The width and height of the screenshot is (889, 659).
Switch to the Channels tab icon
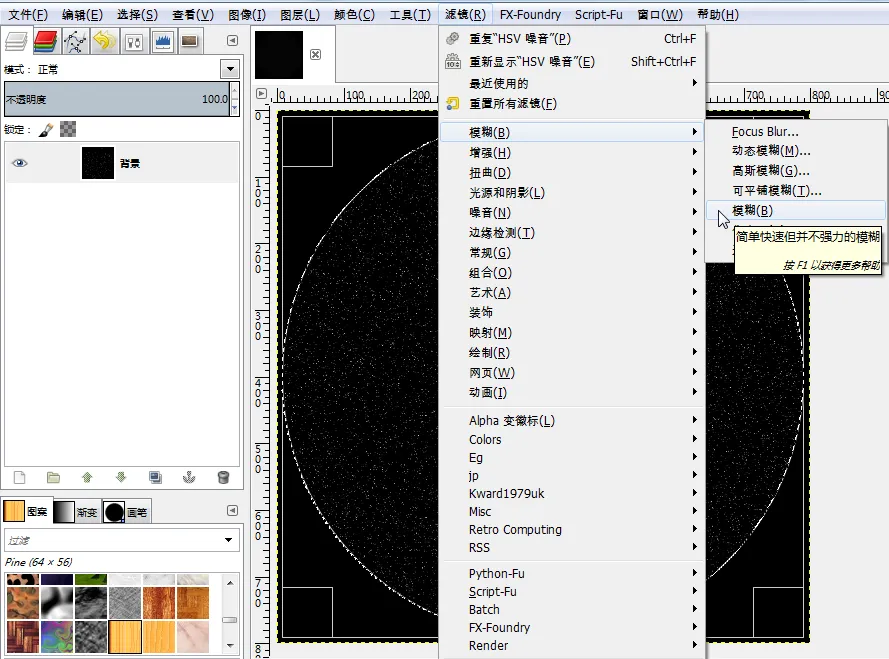46,41
